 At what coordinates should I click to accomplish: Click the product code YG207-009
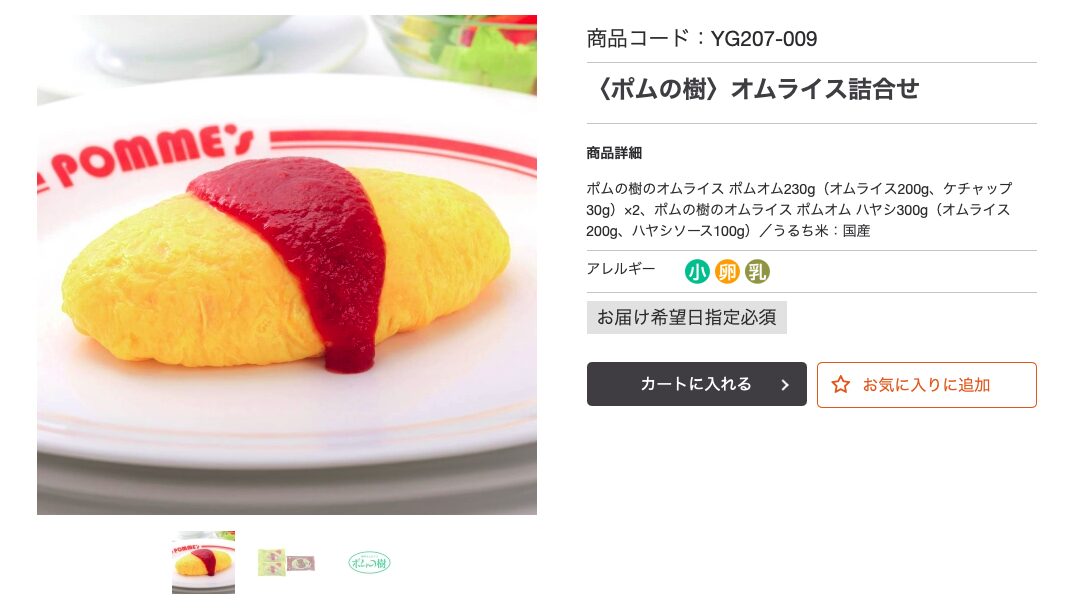[x=764, y=39]
